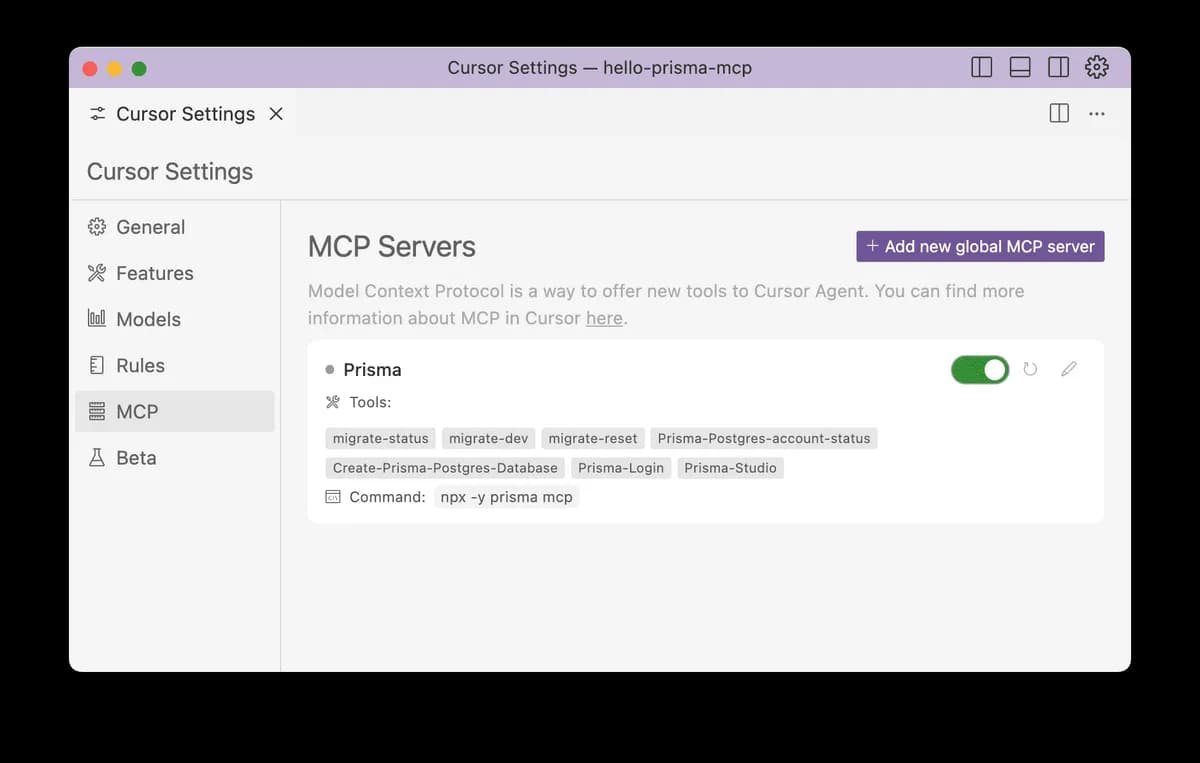Click Add new global MCP server
1200x763 pixels.
pyautogui.click(x=980, y=246)
